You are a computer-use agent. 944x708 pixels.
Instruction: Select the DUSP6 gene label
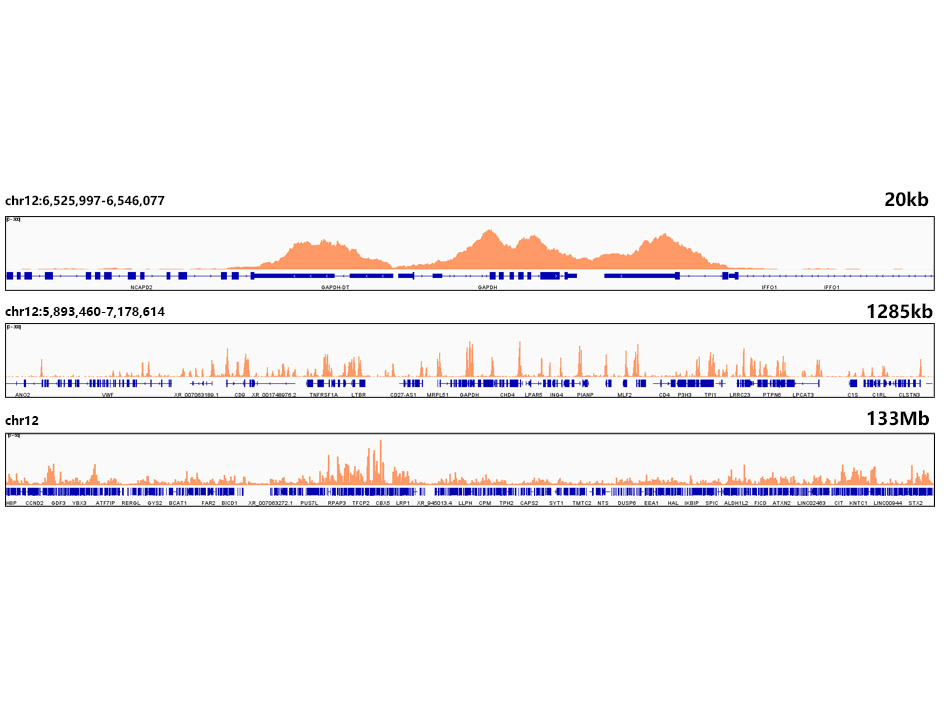[626, 503]
